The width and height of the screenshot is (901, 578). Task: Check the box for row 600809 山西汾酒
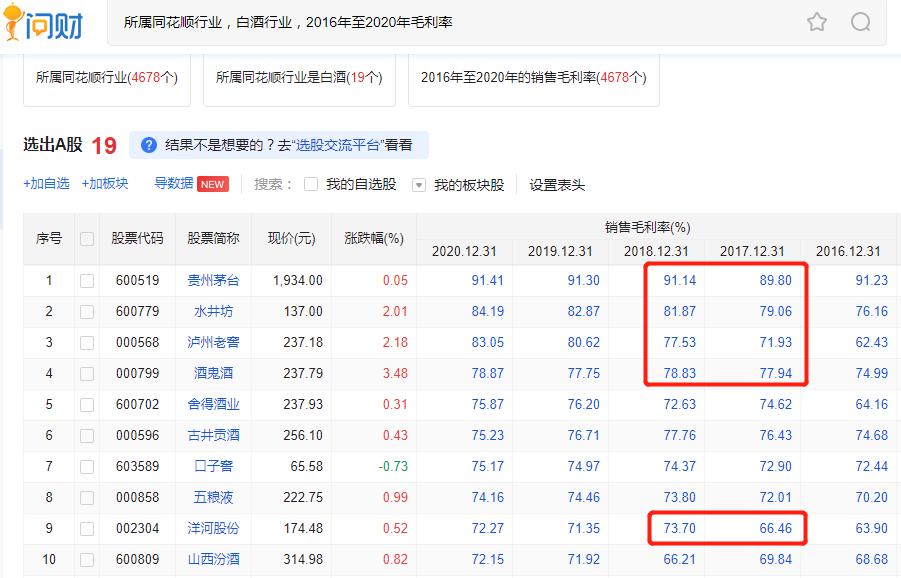pyautogui.click(x=87, y=560)
